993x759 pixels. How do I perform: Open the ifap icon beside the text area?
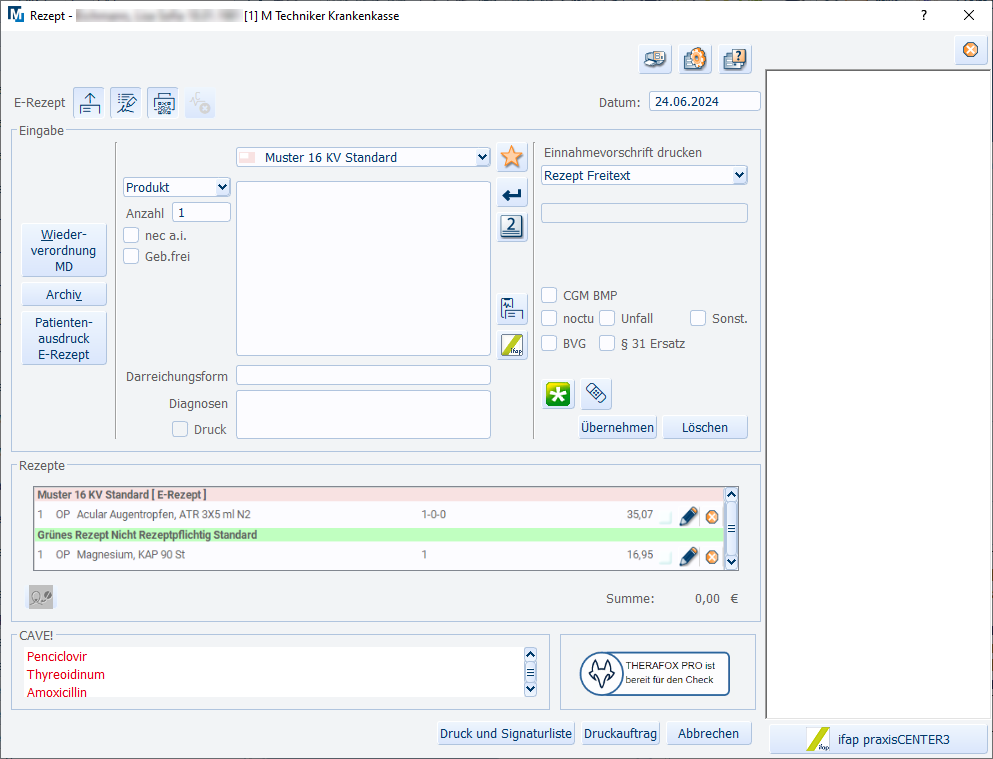click(512, 345)
